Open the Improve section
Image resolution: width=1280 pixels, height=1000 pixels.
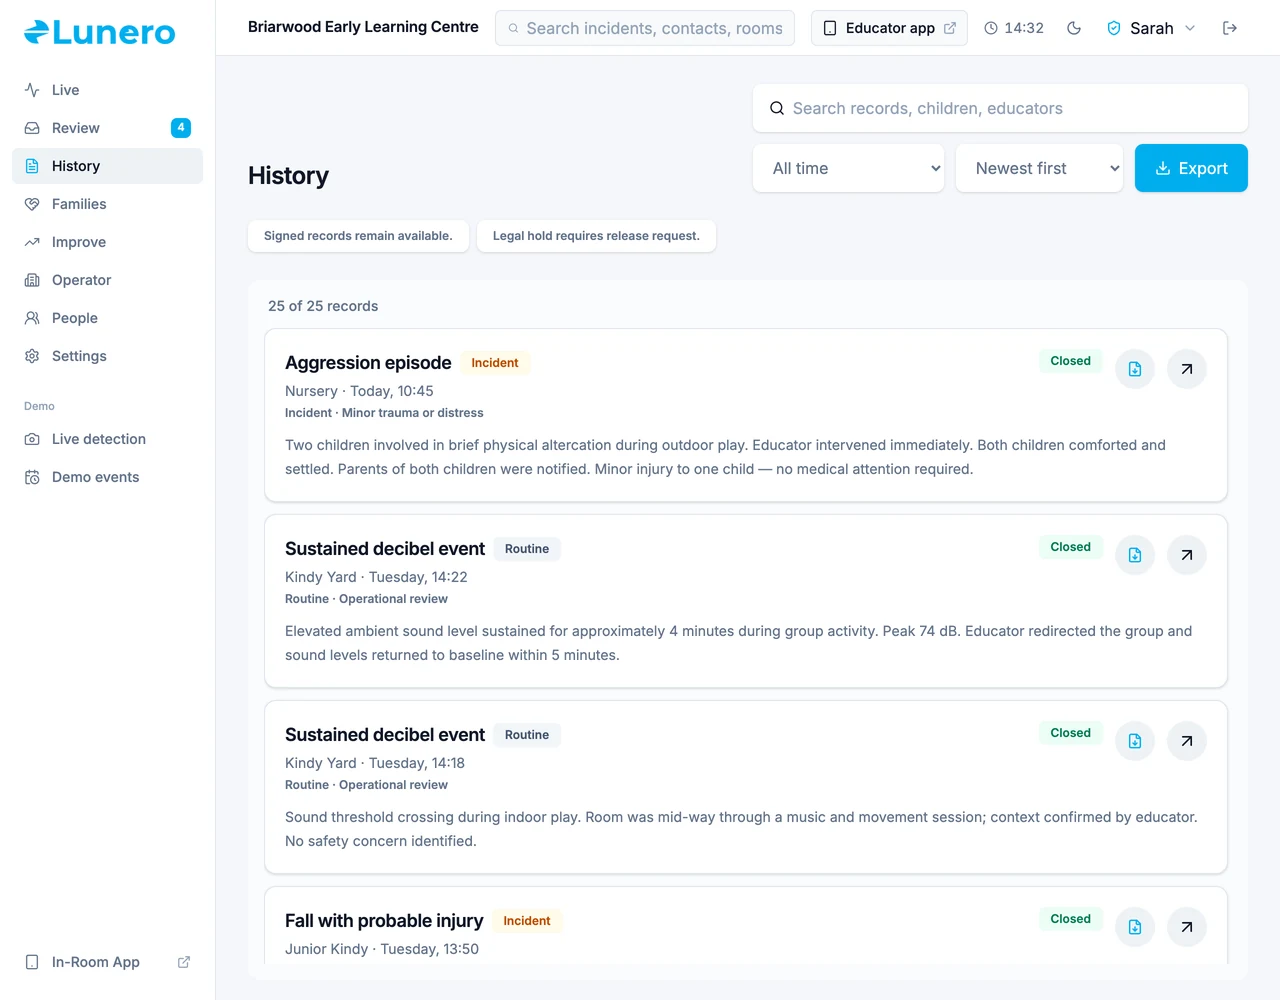click(x=107, y=242)
